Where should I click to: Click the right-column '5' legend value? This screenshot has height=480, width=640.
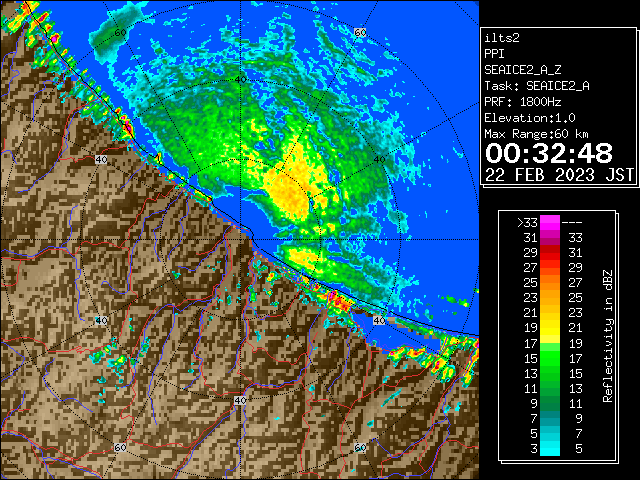click(579, 449)
